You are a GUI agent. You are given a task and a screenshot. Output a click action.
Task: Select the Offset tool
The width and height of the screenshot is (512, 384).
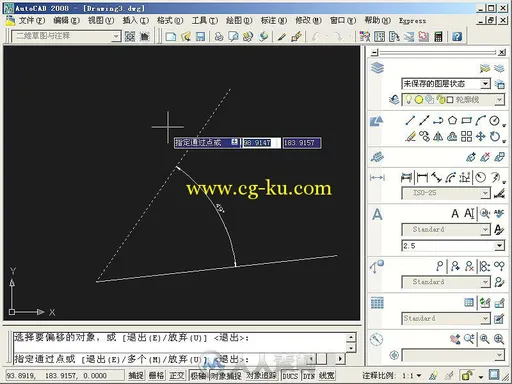tap(452, 136)
